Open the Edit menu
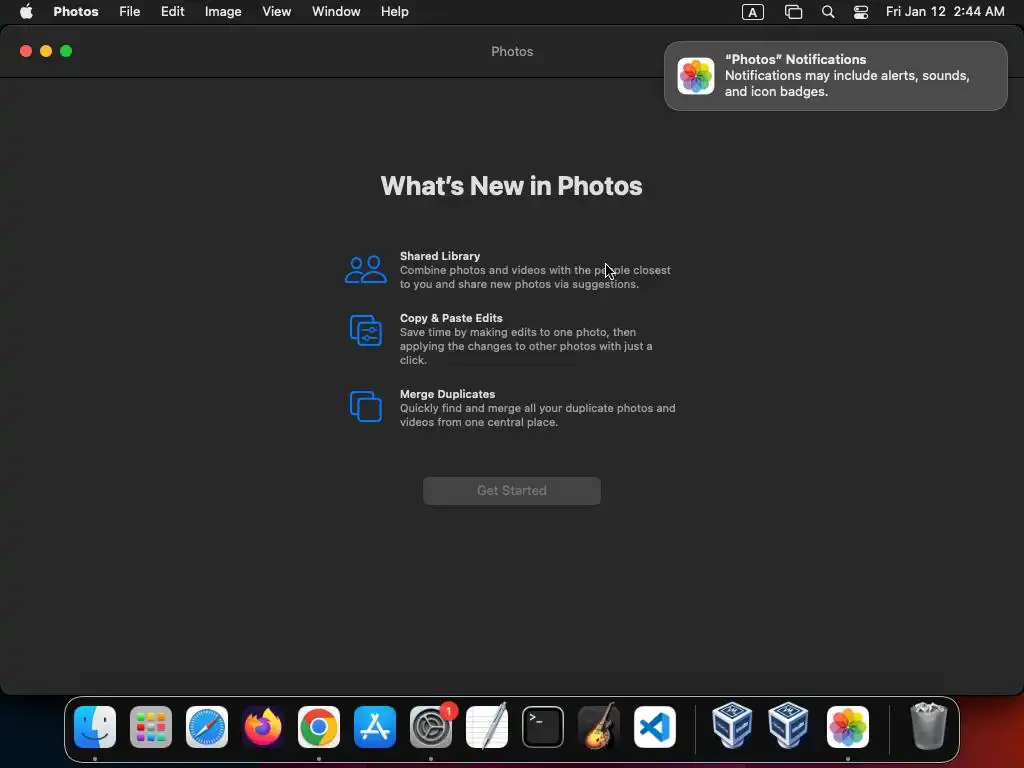 click(172, 12)
